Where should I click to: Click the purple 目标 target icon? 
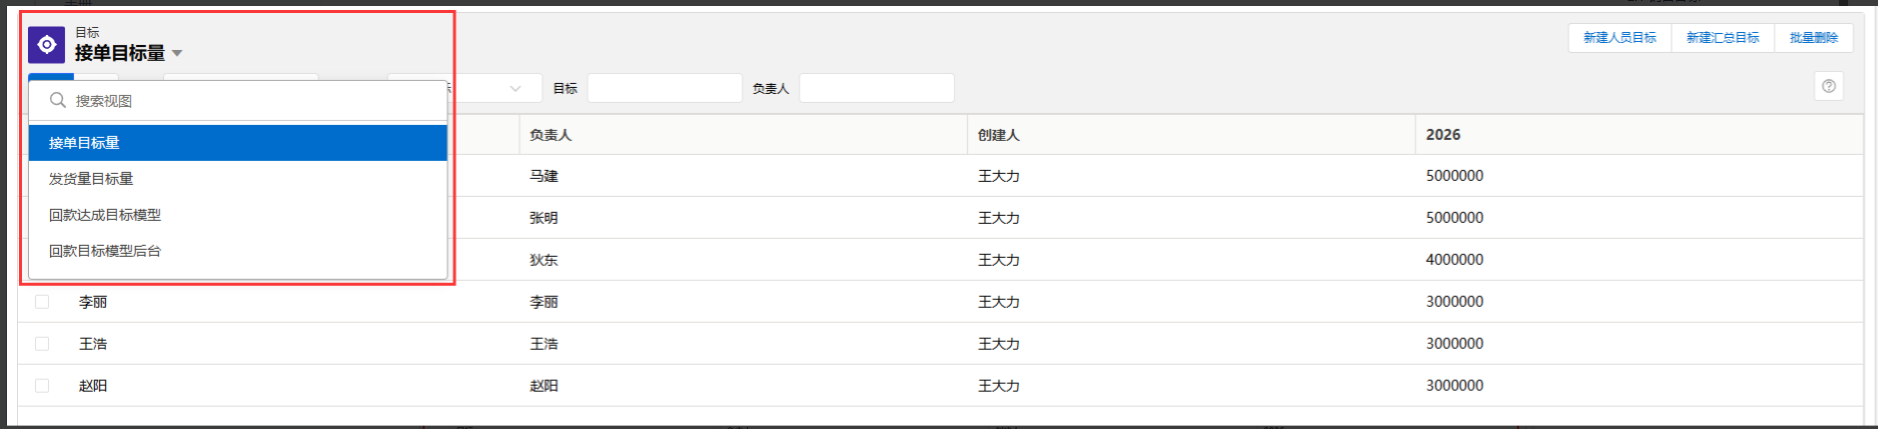click(x=46, y=45)
